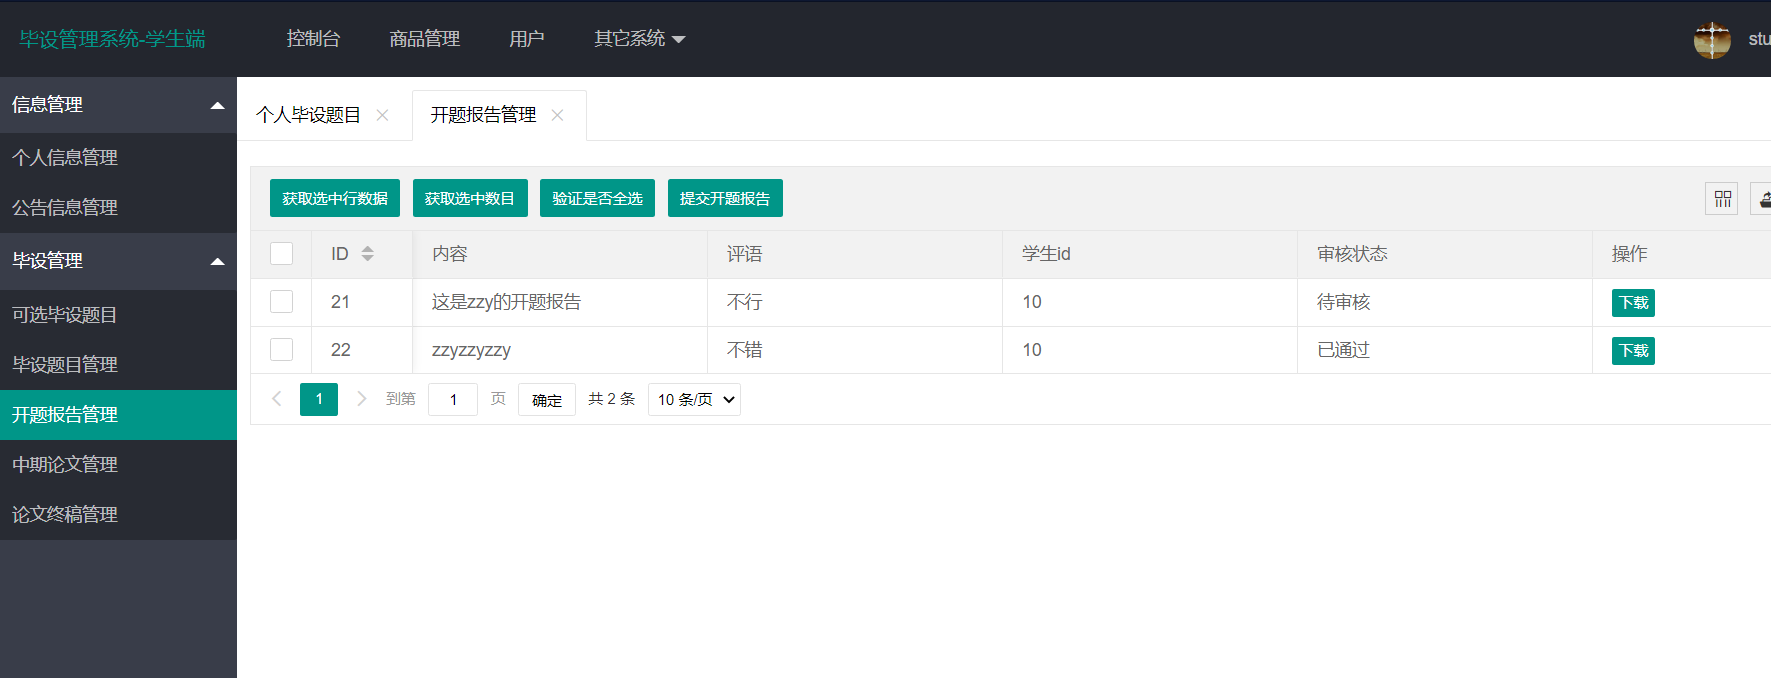Image resolution: width=1771 pixels, height=678 pixels.
Task: Switch to the 个人毕设题目 tab
Action: coord(308,115)
